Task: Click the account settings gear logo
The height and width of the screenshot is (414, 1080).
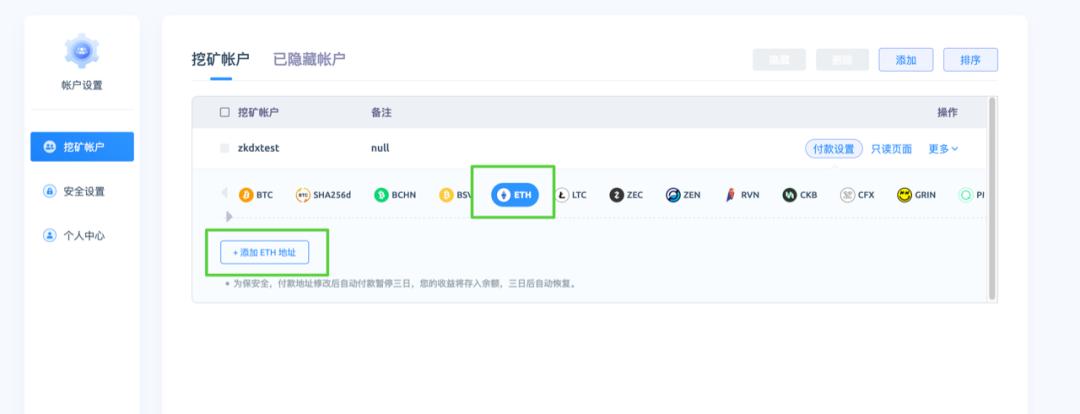Action: click(82, 51)
